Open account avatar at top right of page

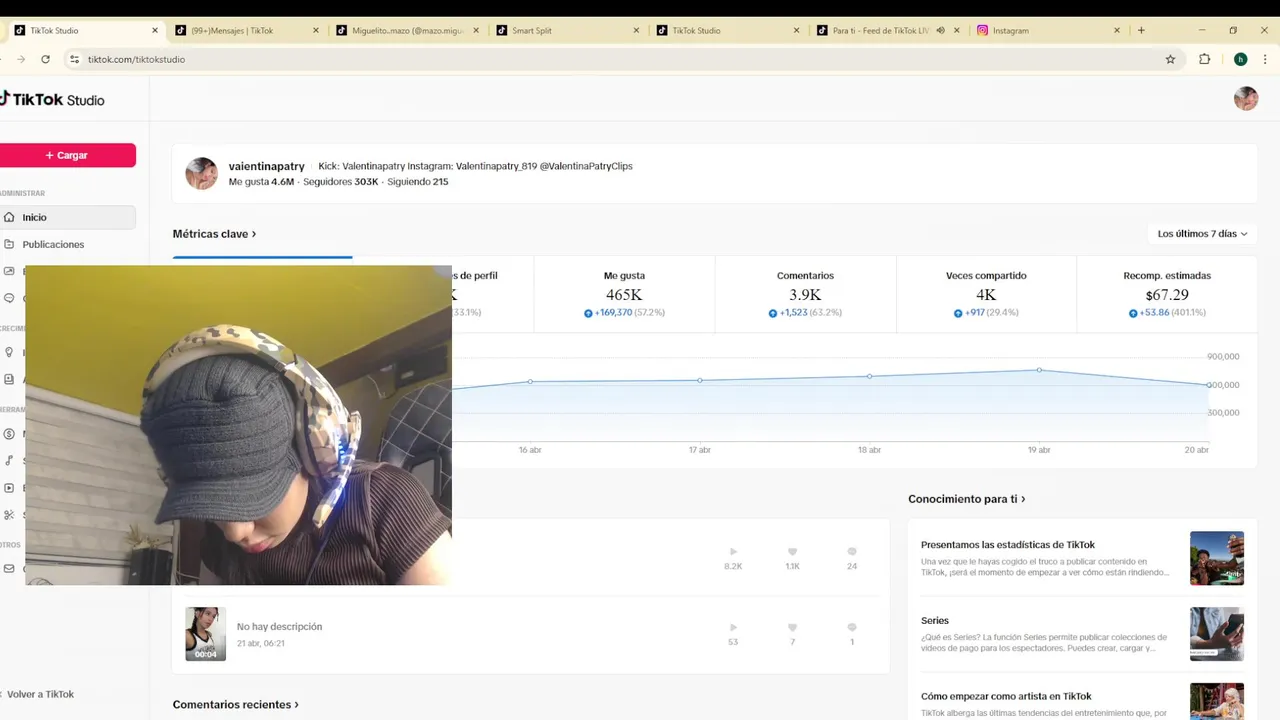click(1245, 98)
